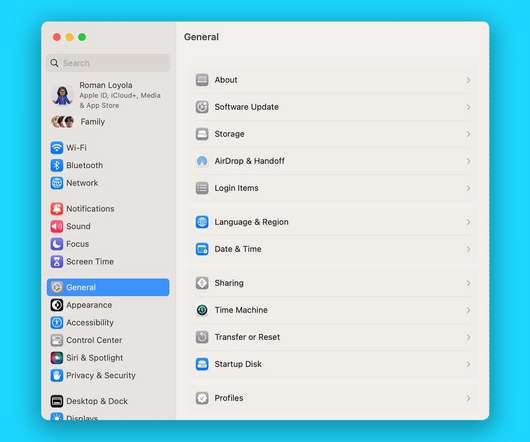Expand the Startup Disk row chevron

point(468,364)
